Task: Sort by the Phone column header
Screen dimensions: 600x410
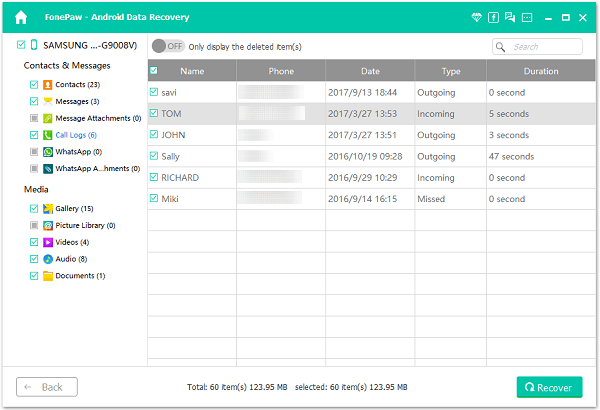Action: click(281, 71)
